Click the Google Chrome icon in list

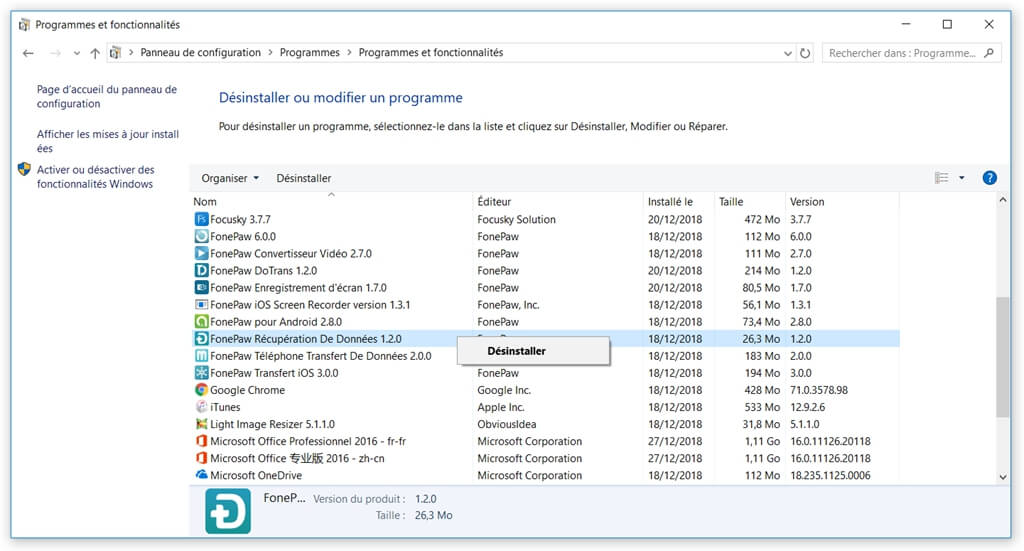click(x=201, y=390)
